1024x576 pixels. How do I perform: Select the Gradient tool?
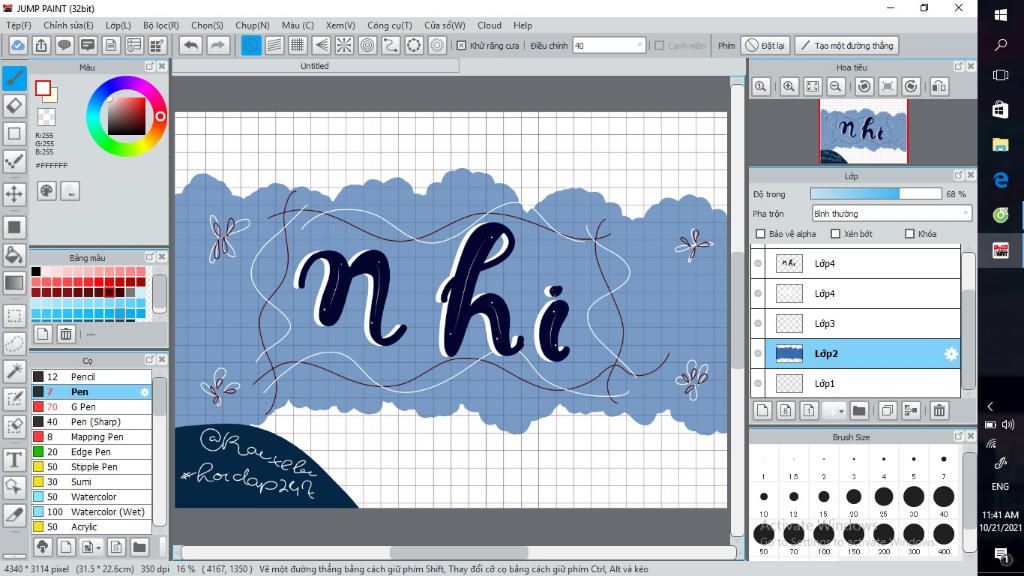pyautogui.click(x=14, y=283)
